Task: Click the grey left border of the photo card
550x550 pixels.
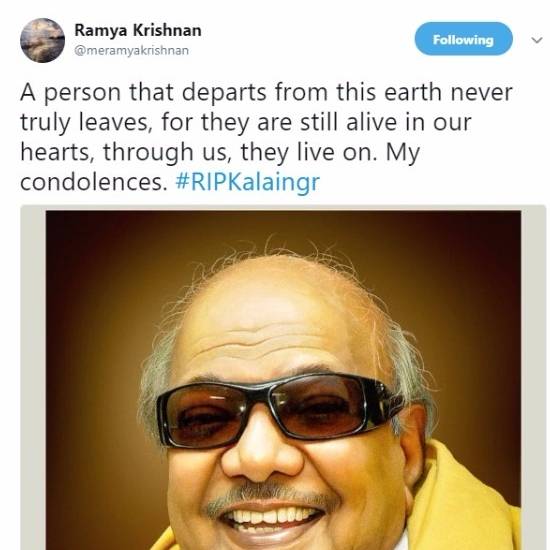Action: point(33,378)
